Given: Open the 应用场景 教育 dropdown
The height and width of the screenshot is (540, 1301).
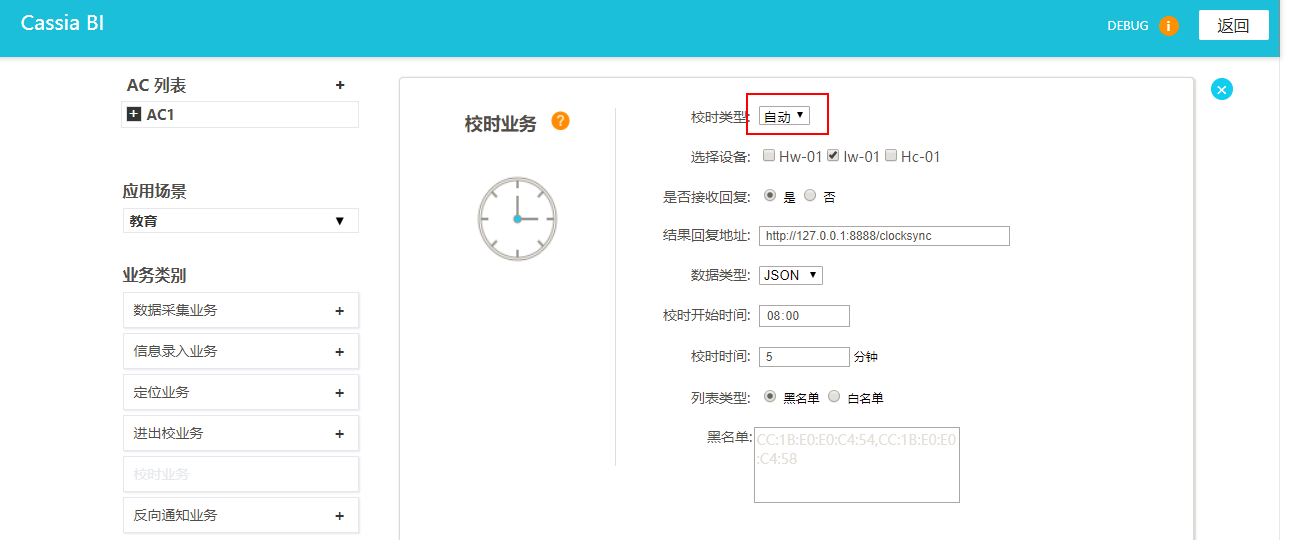Looking at the screenshot, I should click(240, 221).
